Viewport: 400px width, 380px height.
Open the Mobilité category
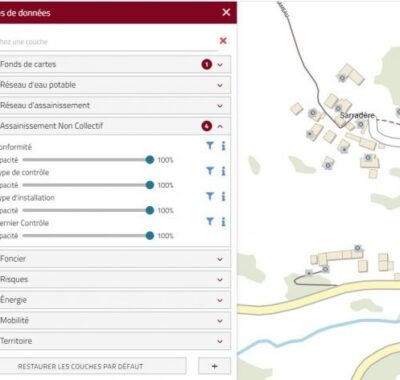pos(114,320)
